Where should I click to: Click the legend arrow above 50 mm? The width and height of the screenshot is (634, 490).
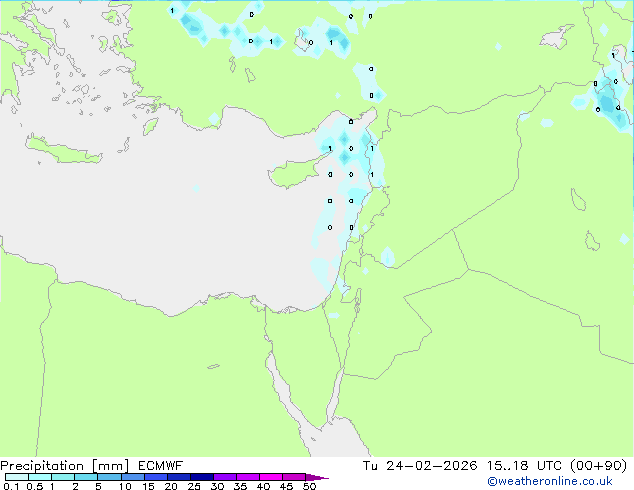tap(317, 477)
